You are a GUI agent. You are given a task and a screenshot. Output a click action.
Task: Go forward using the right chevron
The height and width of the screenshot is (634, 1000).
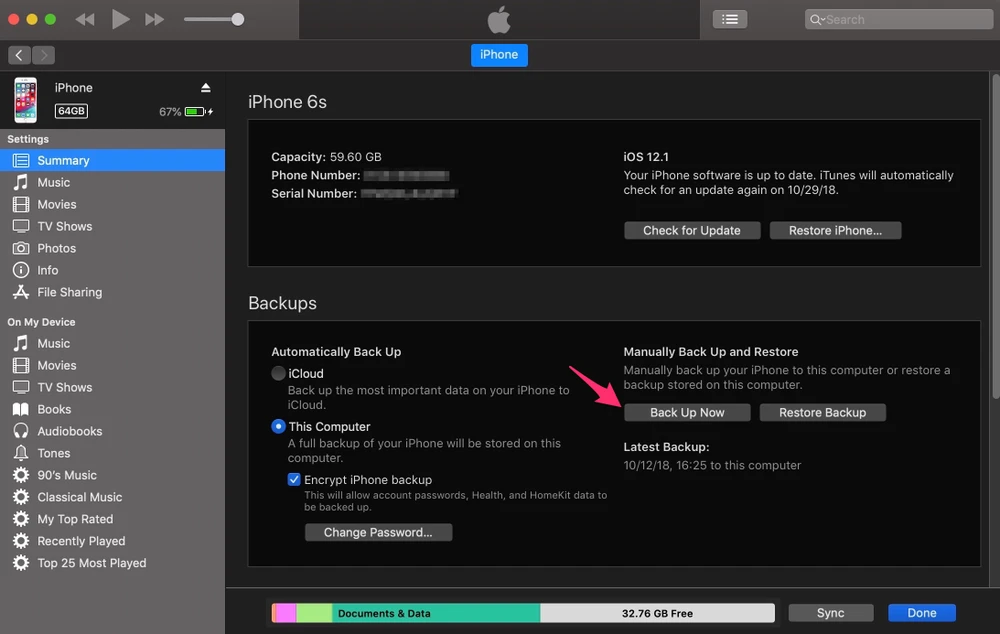[43, 55]
